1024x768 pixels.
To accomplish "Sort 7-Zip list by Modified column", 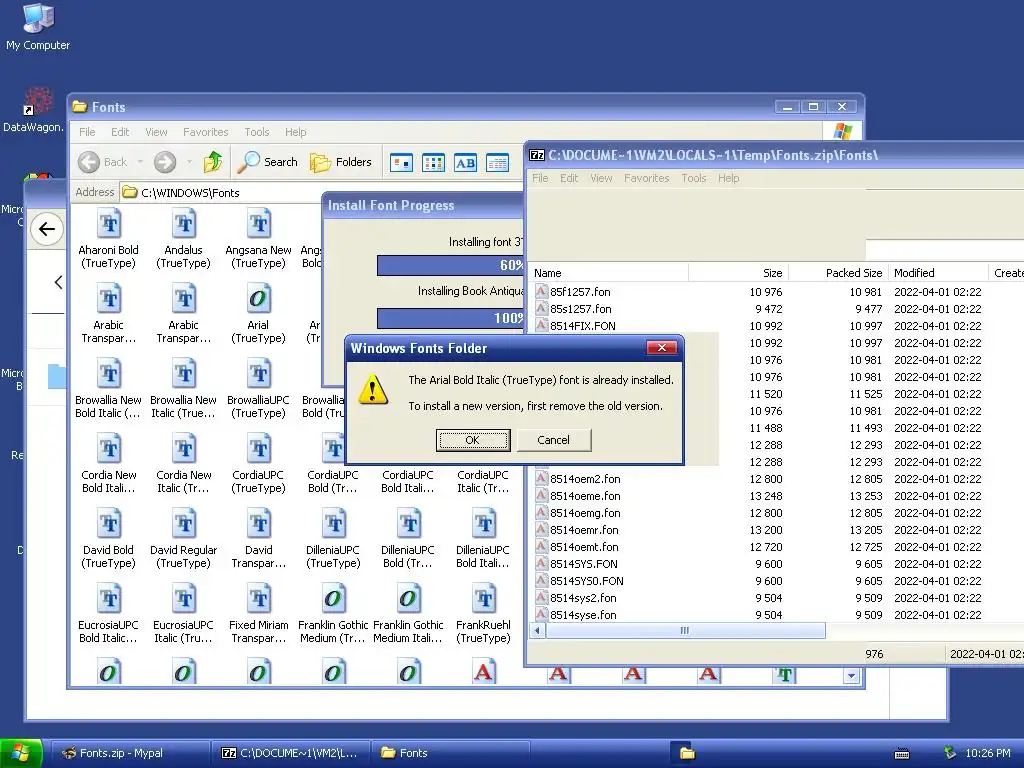I will click(x=938, y=273).
